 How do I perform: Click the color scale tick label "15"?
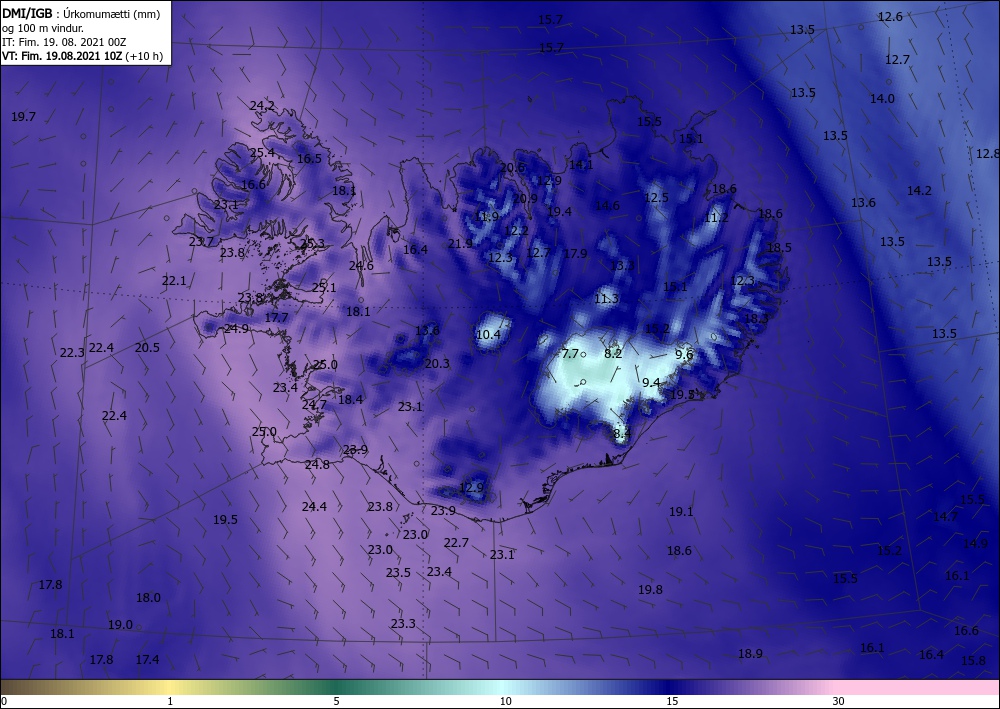click(672, 701)
